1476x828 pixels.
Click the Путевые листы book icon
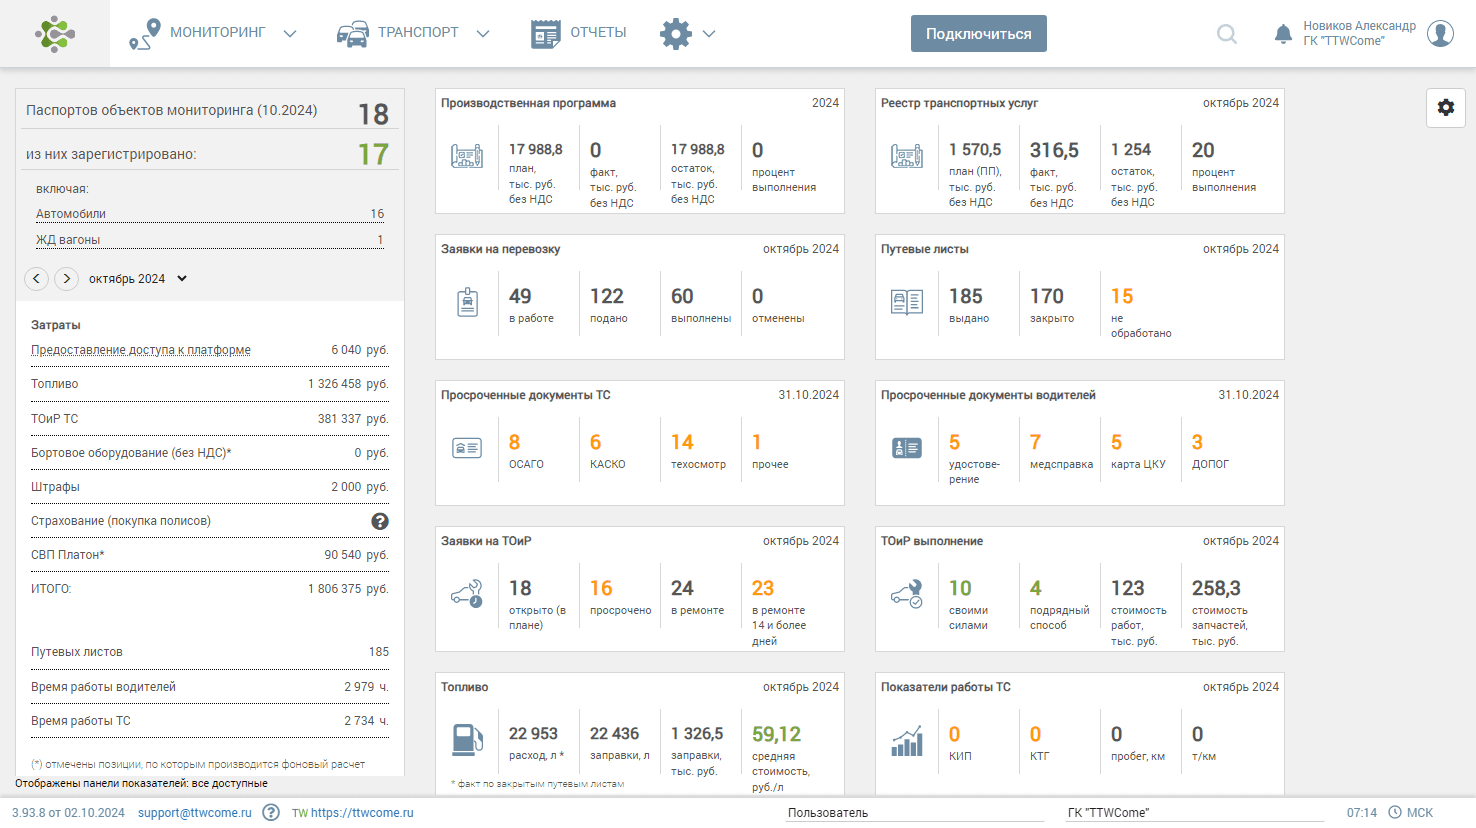[x=907, y=302]
